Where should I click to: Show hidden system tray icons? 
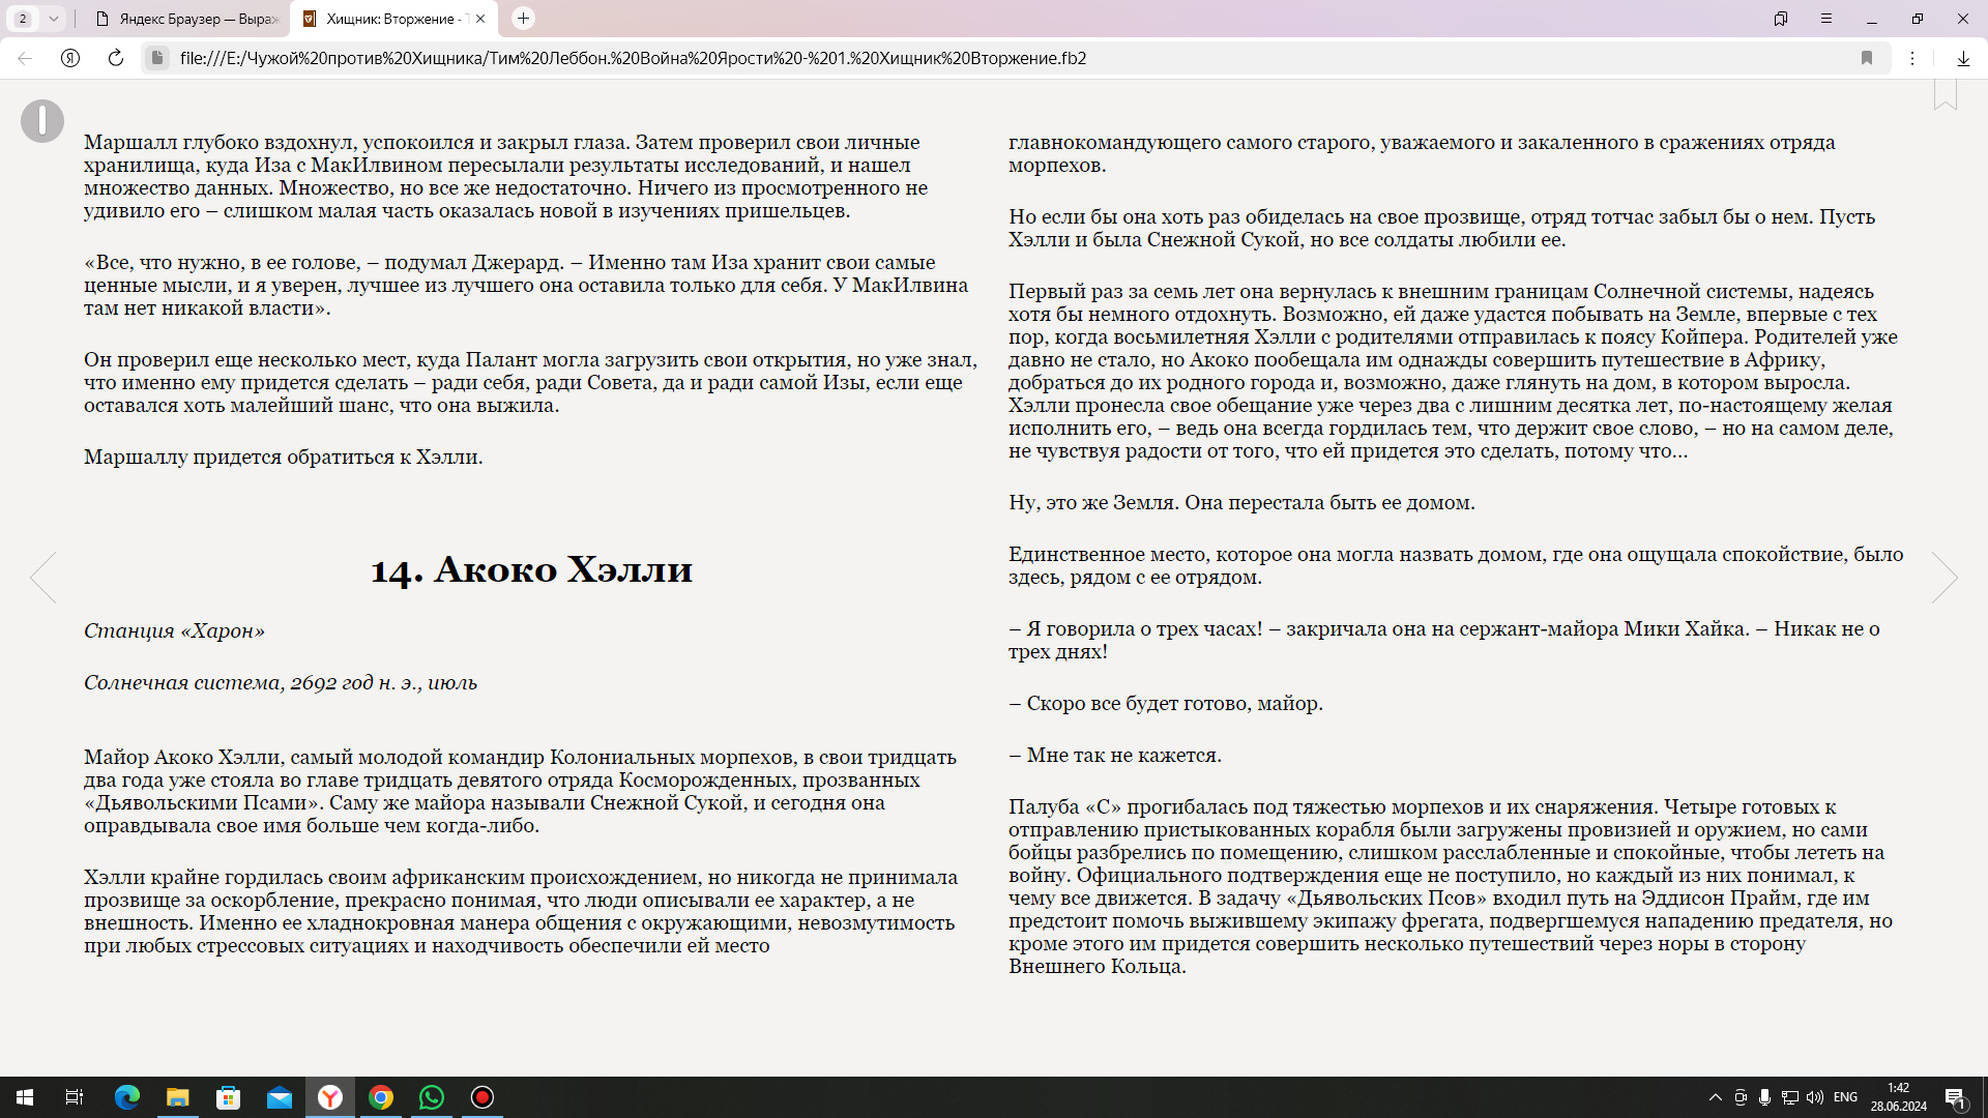[1715, 1097]
